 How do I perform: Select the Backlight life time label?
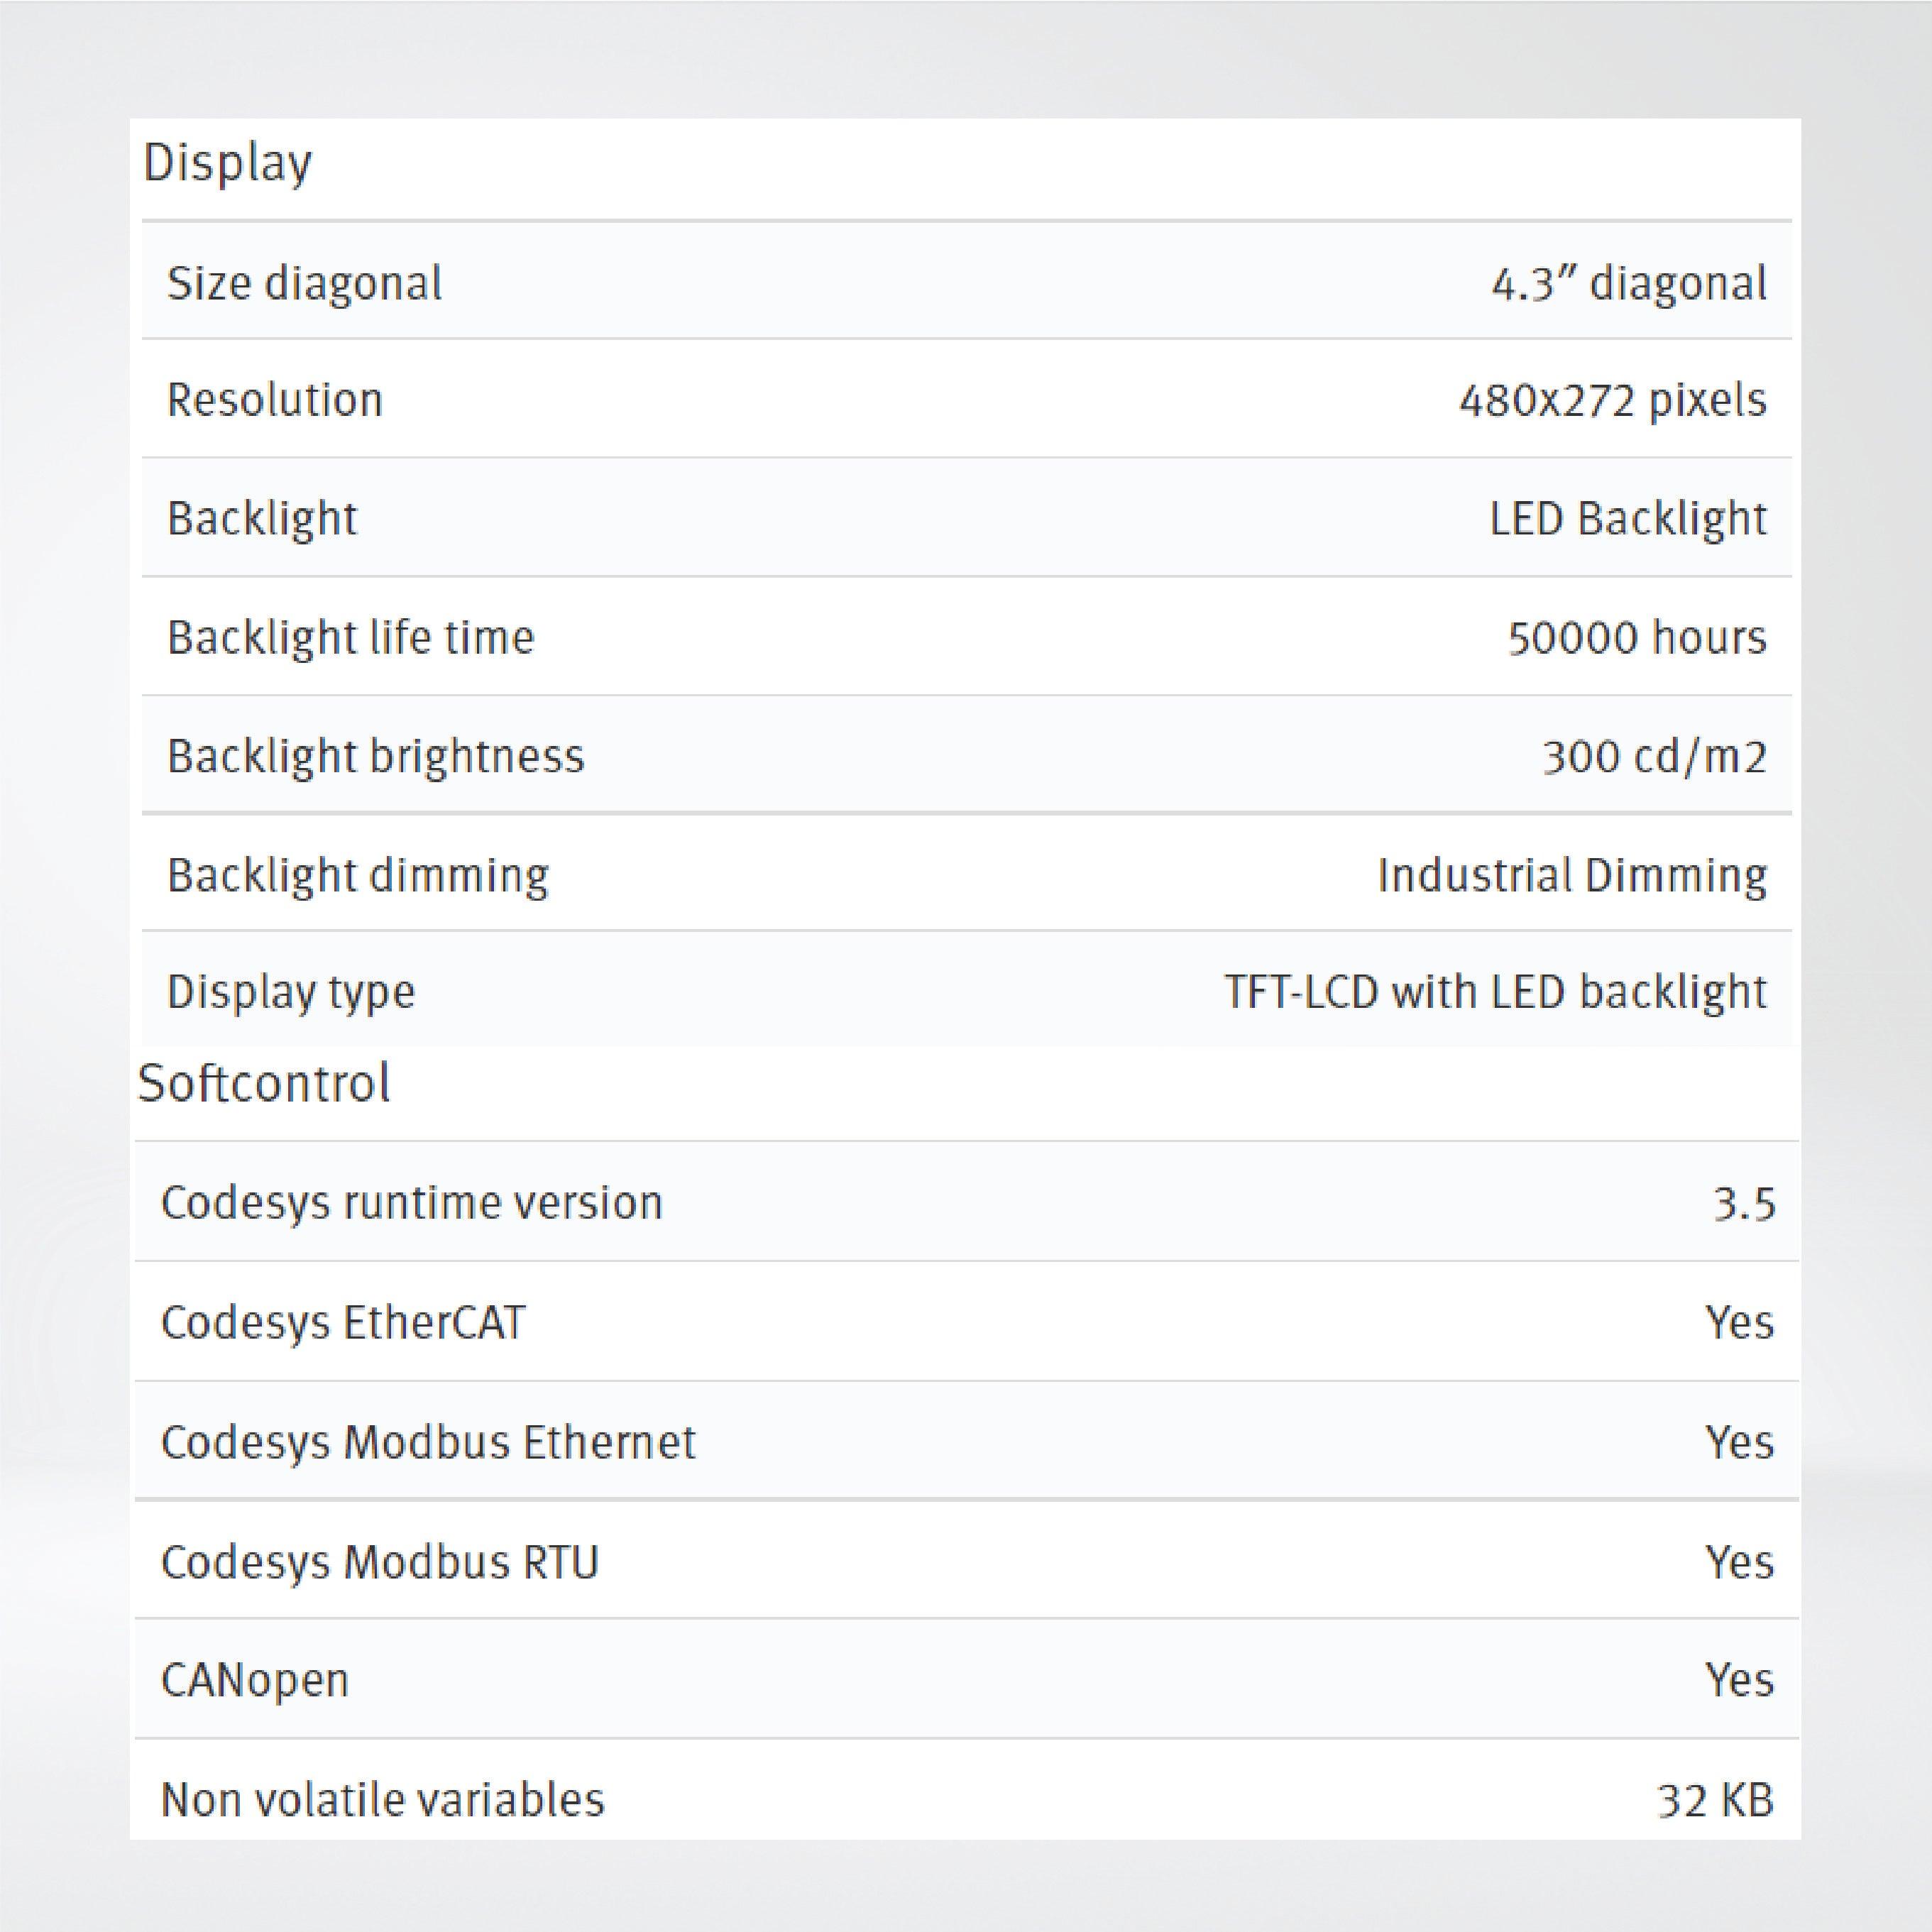coord(350,637)
